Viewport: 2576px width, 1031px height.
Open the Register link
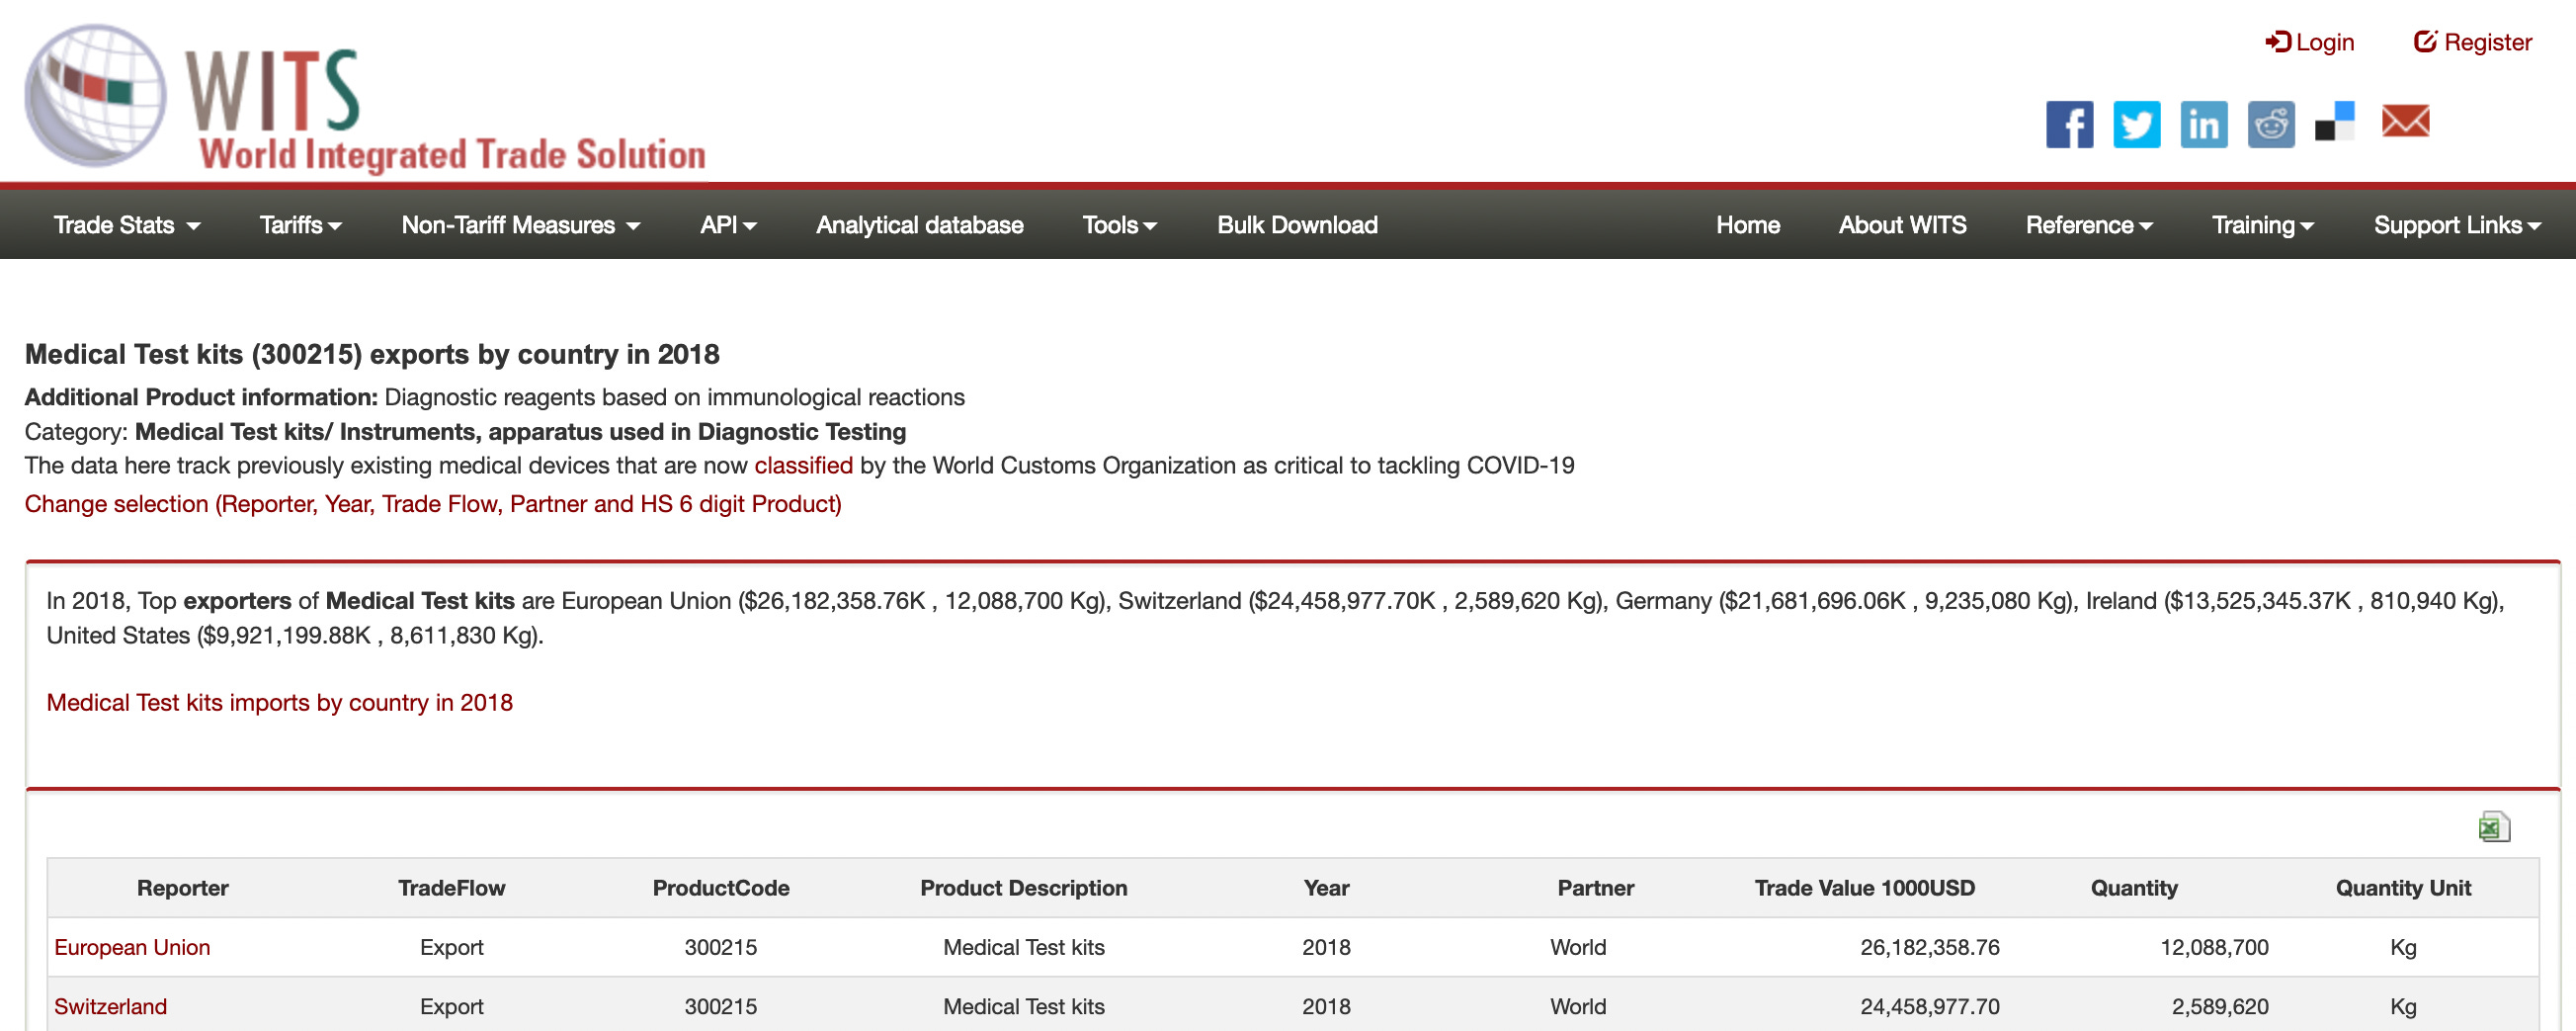[2472, 42]
